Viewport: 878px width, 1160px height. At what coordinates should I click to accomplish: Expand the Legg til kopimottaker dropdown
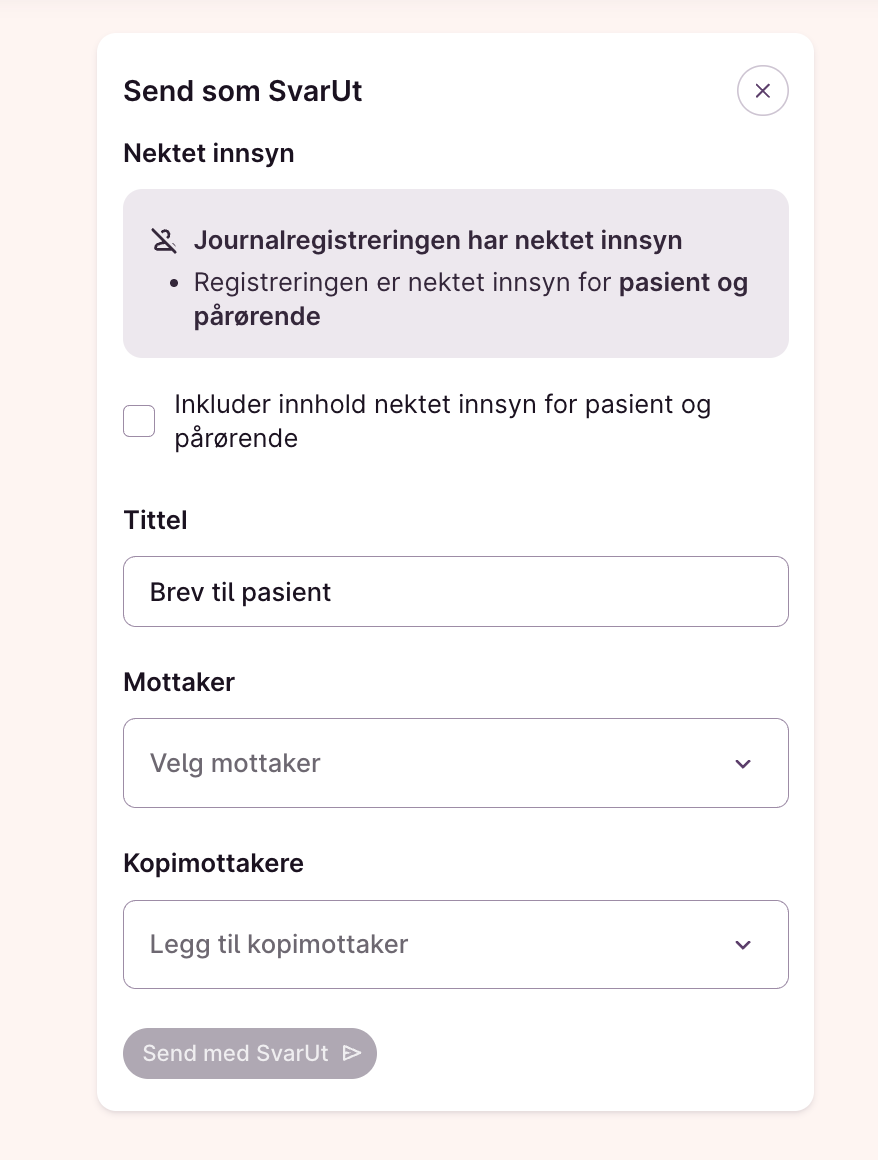pos(440,945)
